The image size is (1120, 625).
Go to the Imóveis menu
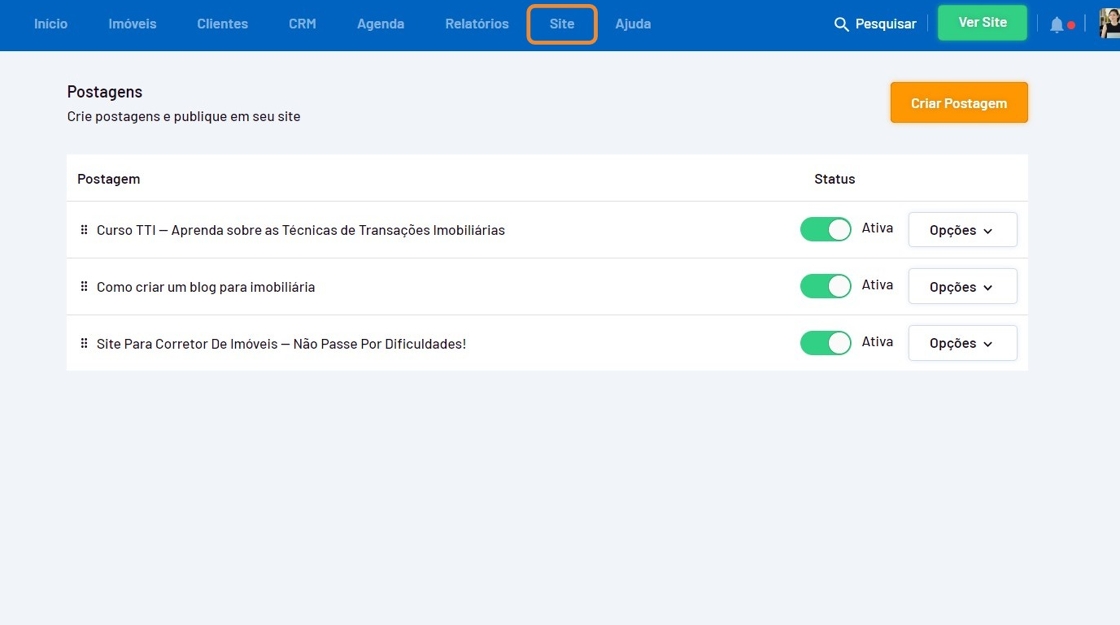[x=132, y=24]
